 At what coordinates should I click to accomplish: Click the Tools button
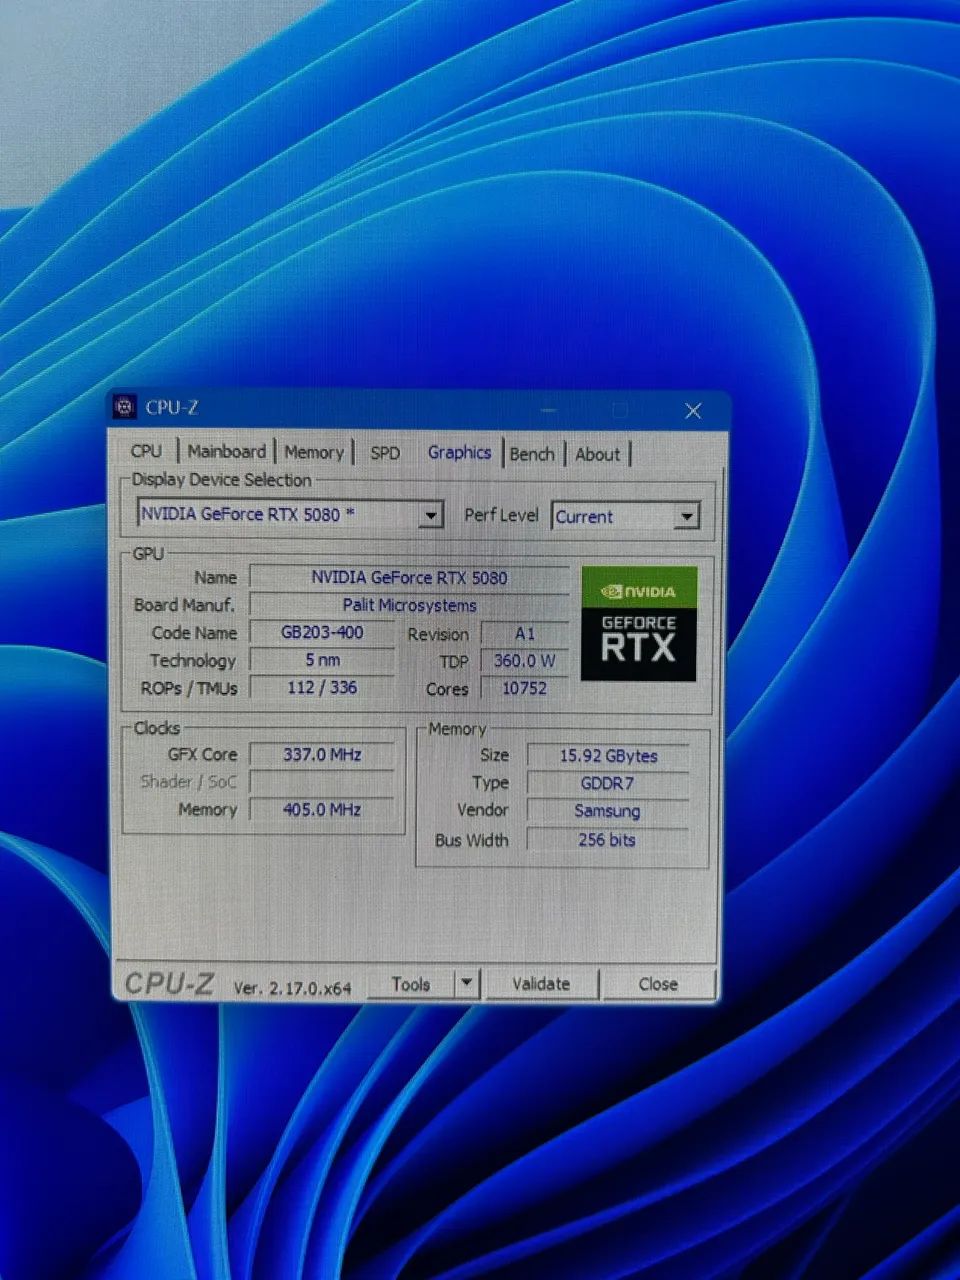410,984
